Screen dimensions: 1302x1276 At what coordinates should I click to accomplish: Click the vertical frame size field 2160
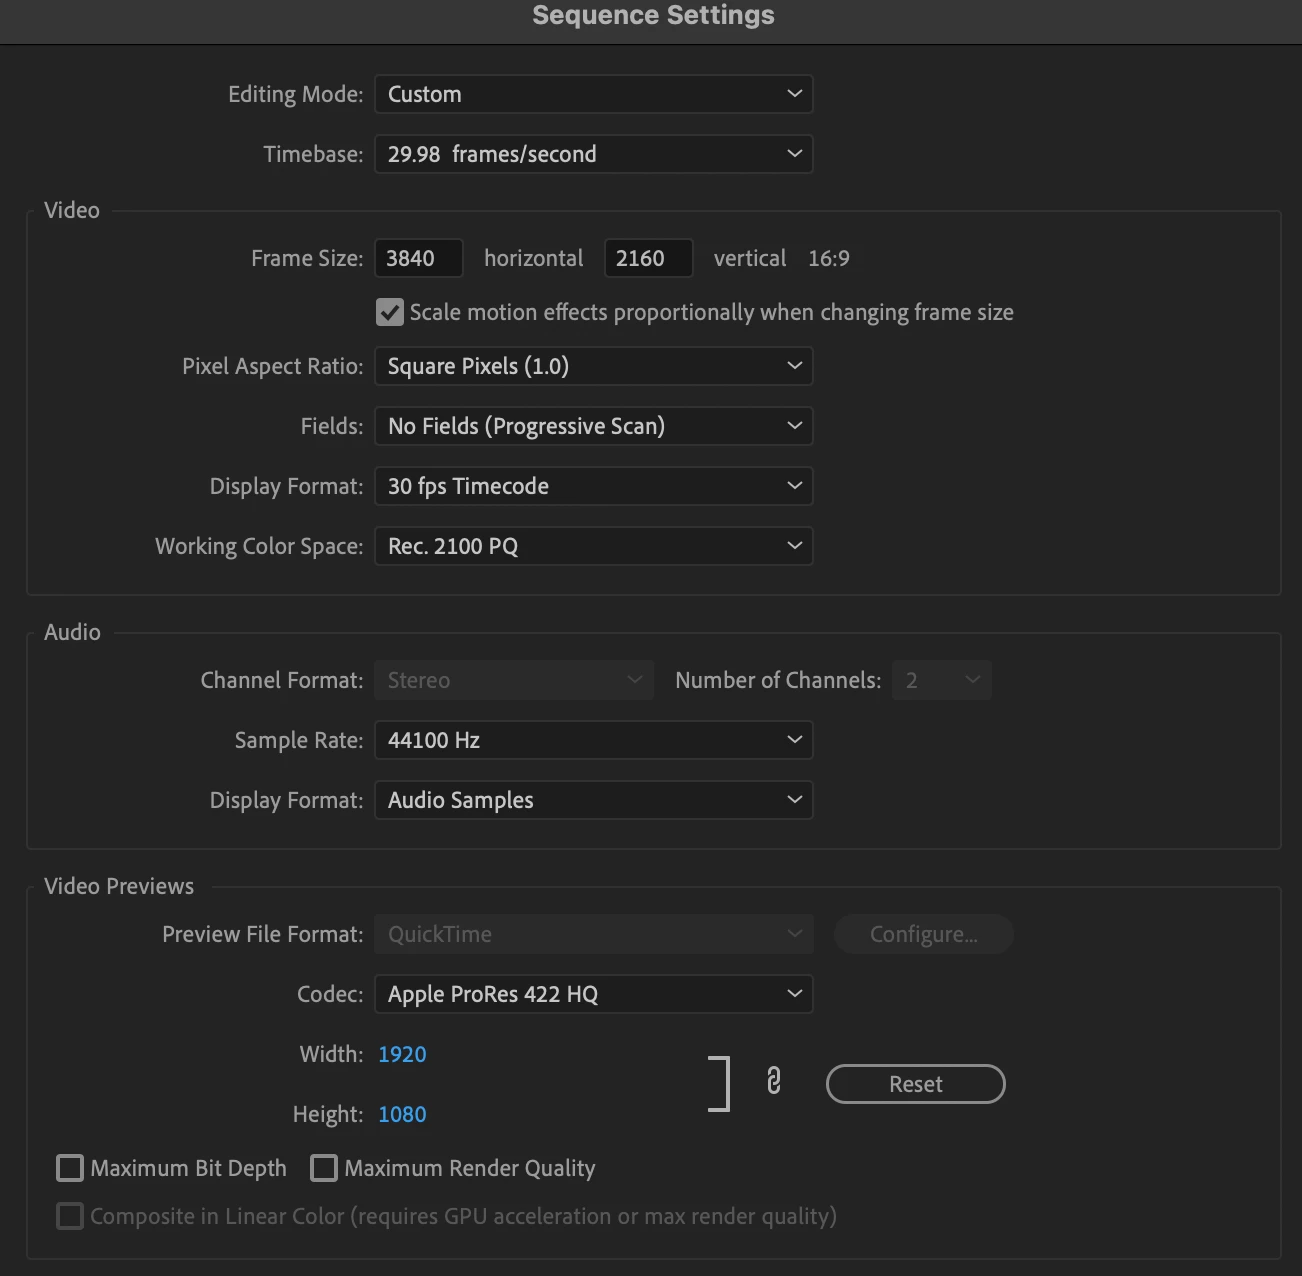[648, 258]
